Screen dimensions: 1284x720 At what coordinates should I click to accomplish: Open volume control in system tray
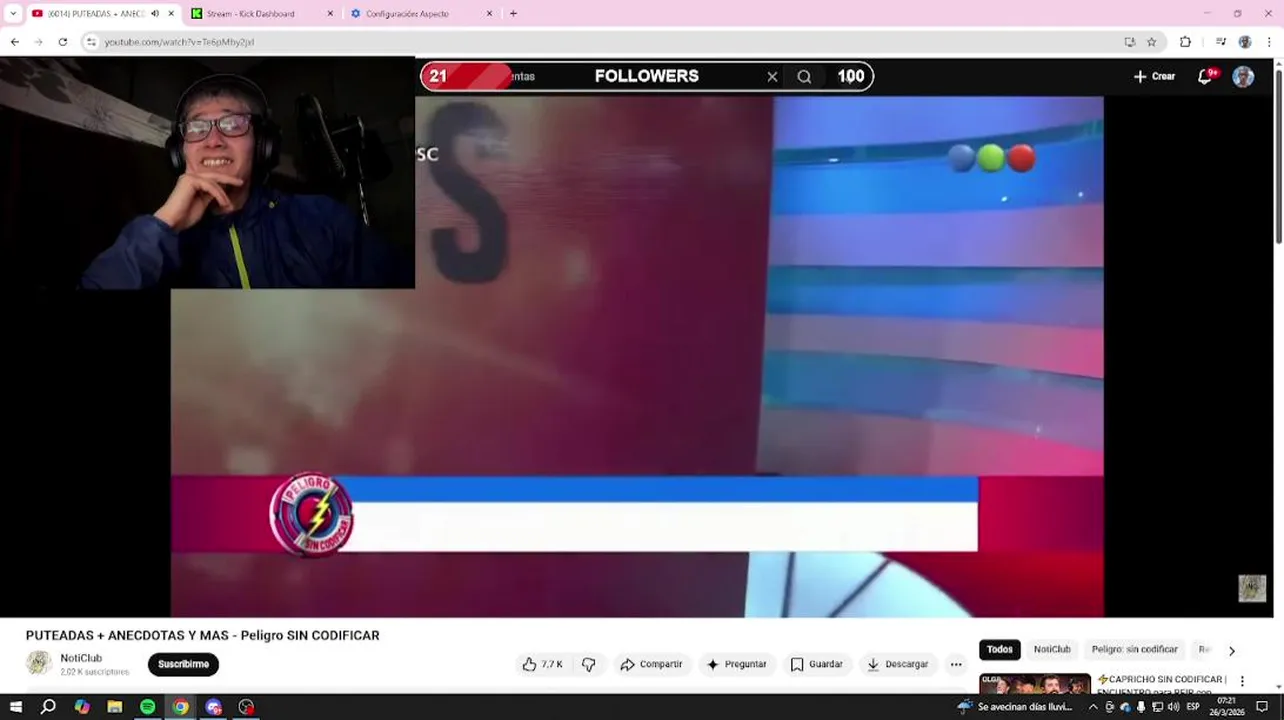(x=1173, y=707)
